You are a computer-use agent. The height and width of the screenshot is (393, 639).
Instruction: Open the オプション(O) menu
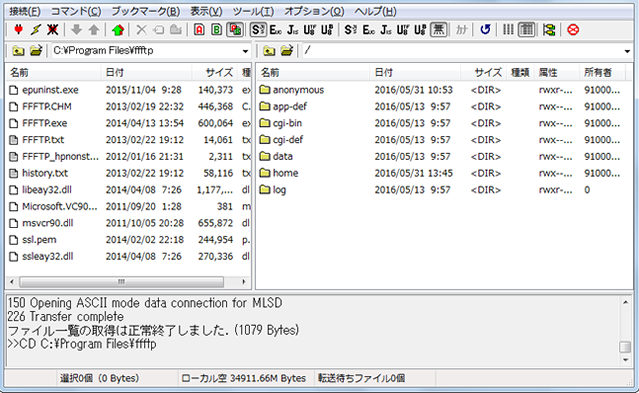coord(314,11)
